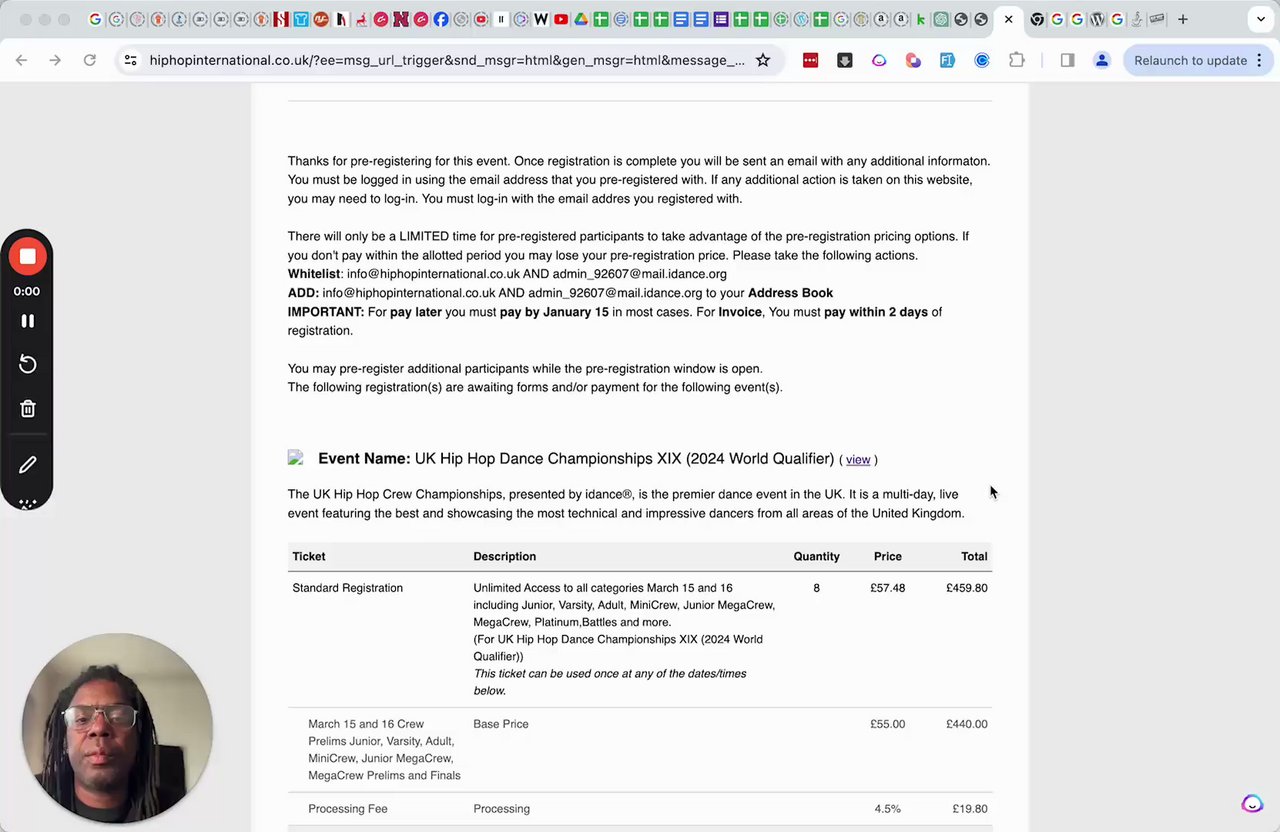This screenshot has height=832, width=1280.
Task: Open the purple ring extension icon
Action: (x=879, y=60)
